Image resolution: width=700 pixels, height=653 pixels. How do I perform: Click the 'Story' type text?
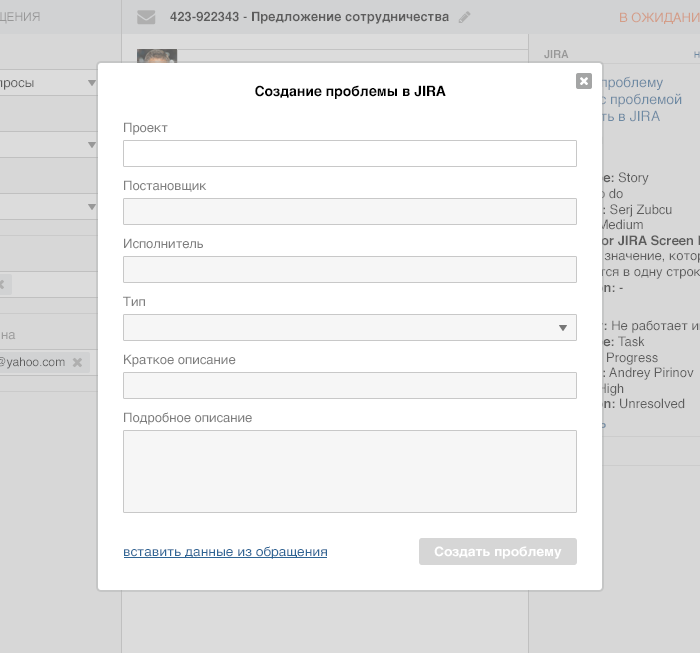click(x=633, y=178)
